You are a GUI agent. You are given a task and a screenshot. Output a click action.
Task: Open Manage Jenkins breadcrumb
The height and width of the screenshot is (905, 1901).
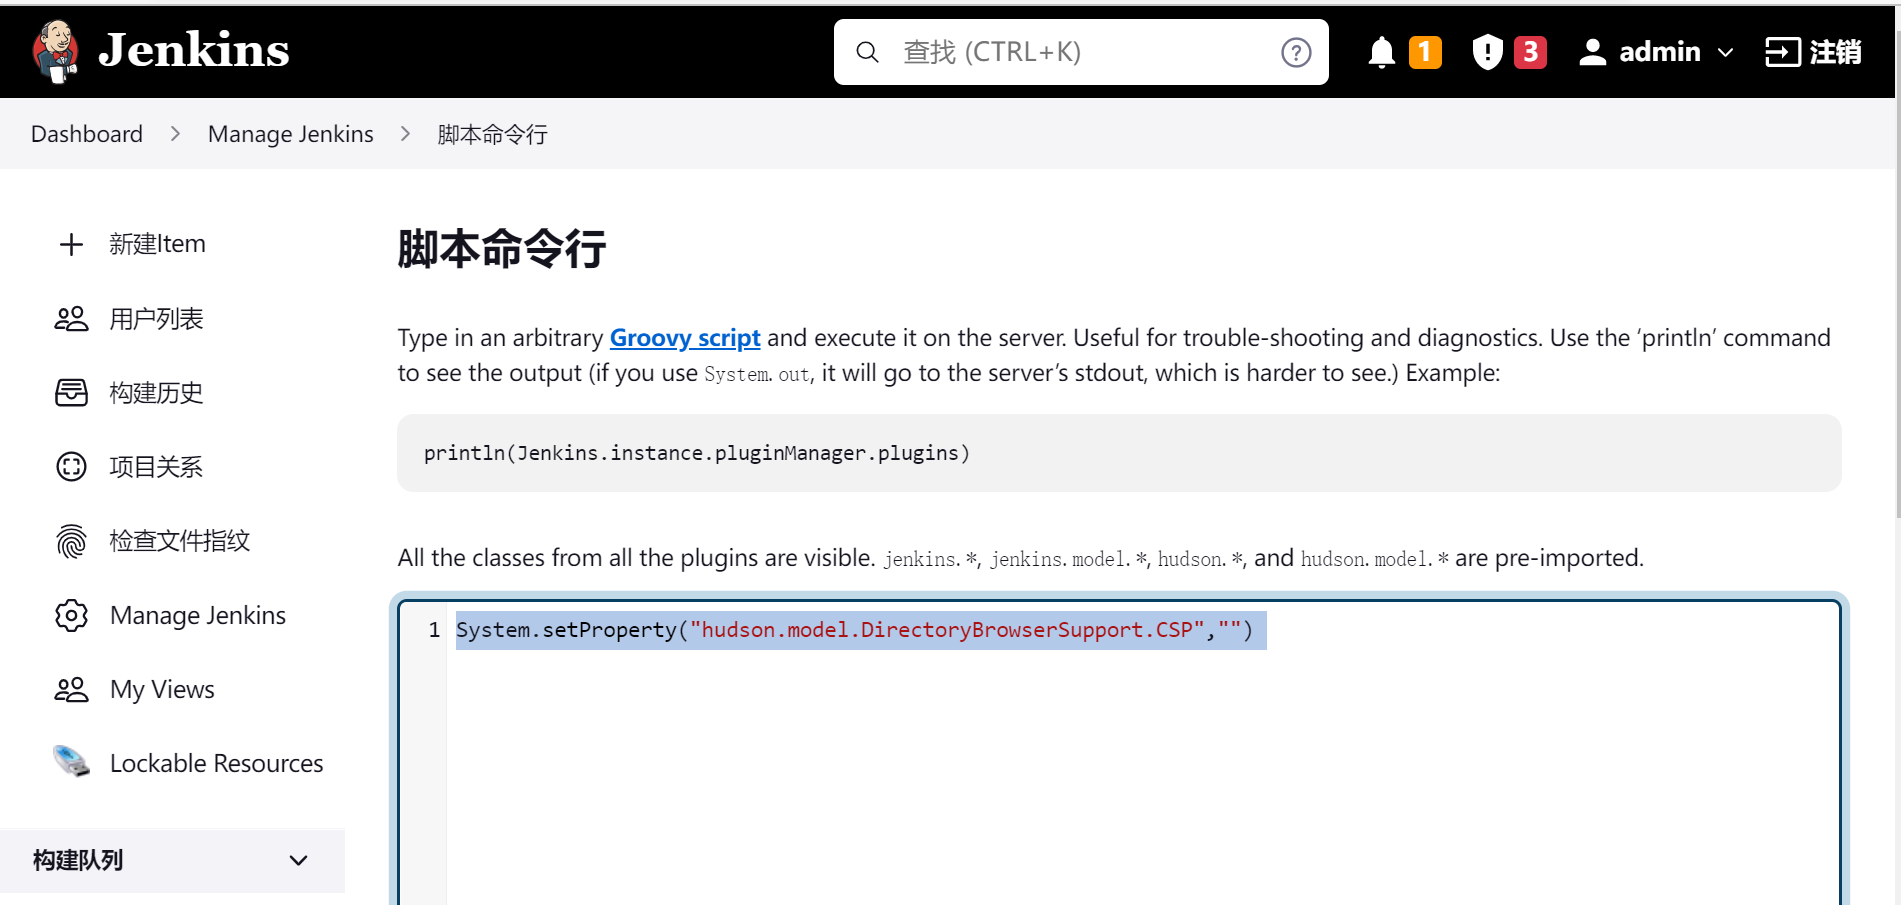click(x=291, y=134)
